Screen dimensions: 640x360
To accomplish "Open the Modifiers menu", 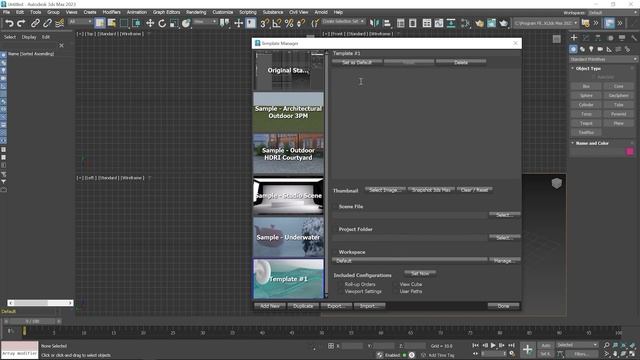I will coord(111,12).
